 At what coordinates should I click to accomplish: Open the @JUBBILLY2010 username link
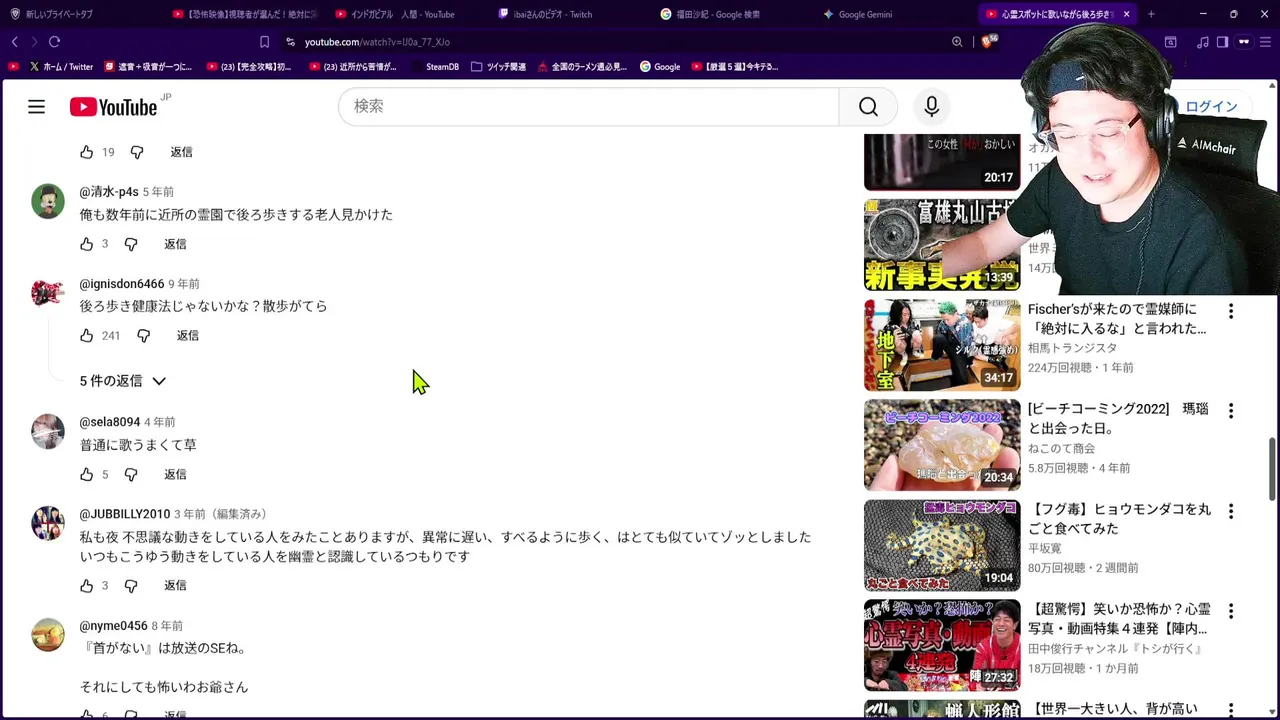[x=125, y=514]
